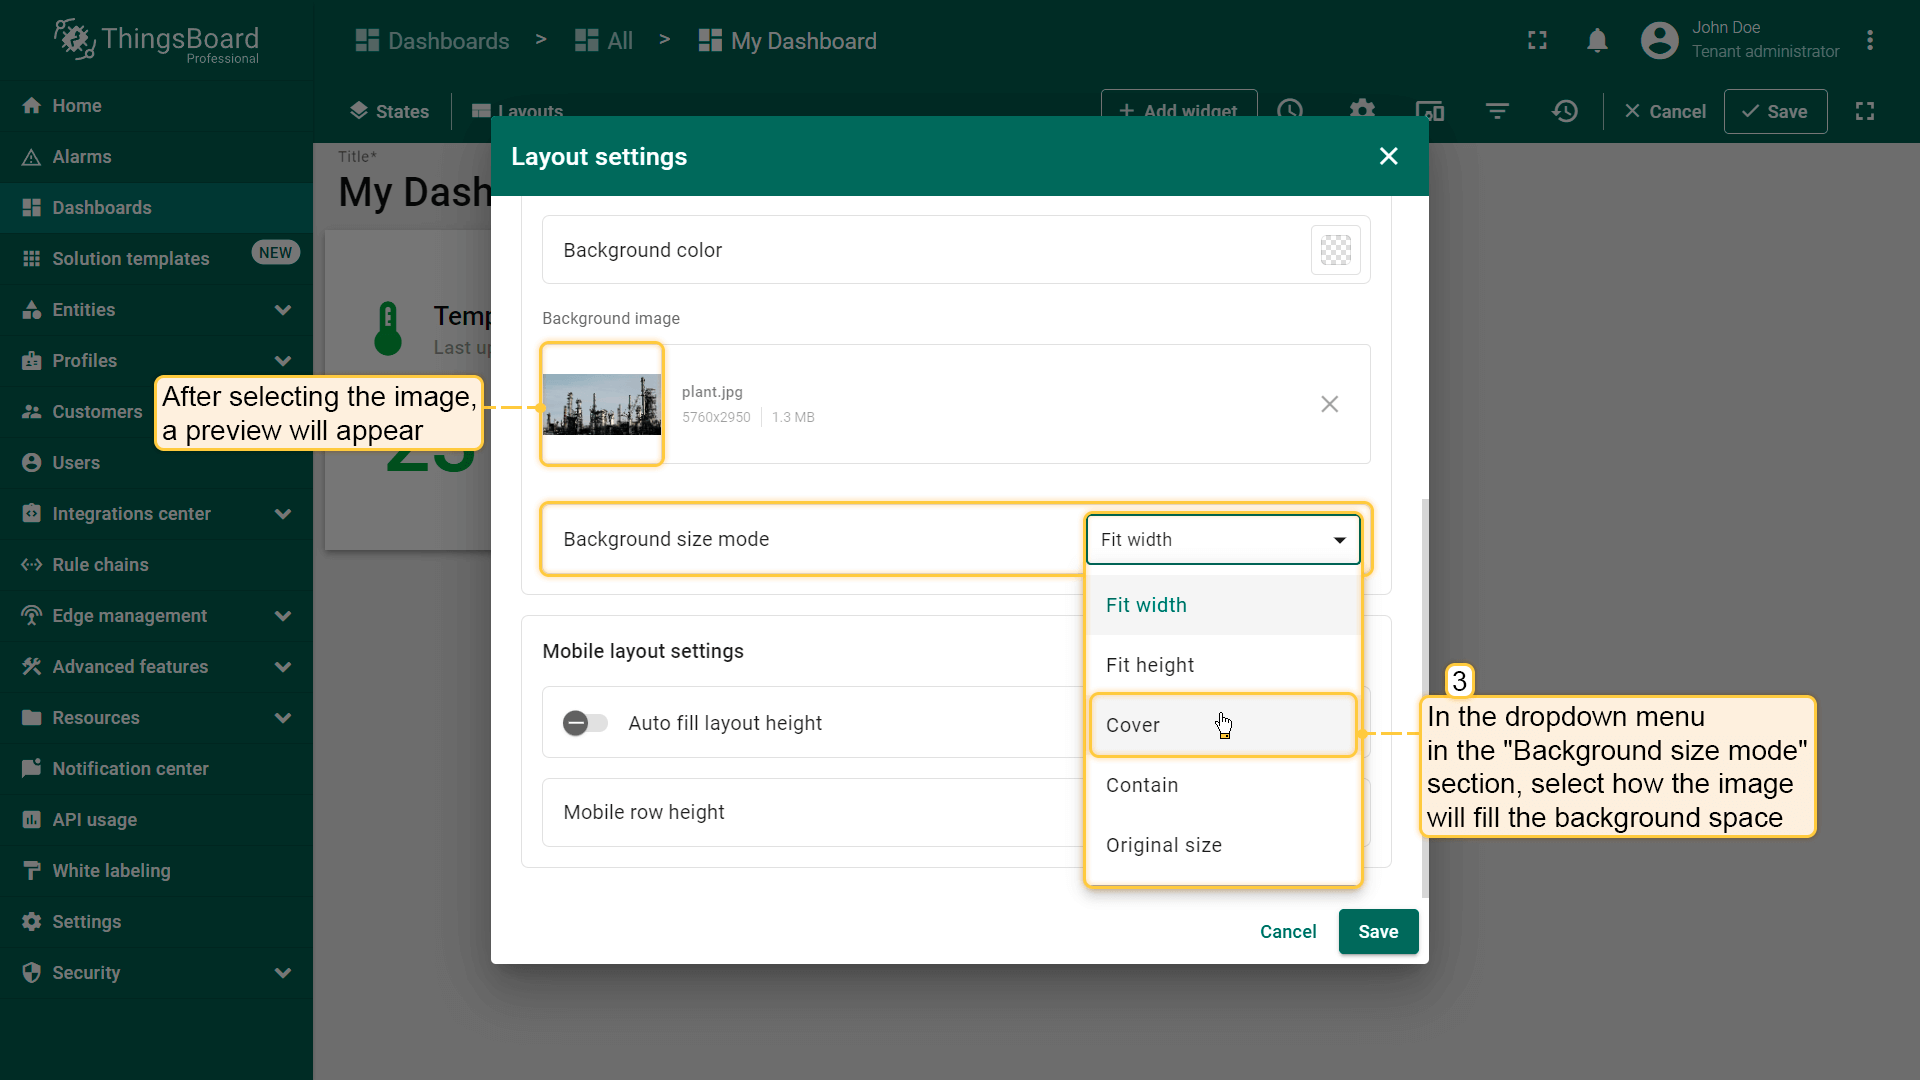The image size is (1920, 1080).
Task: Remove the plant.jpg background image
Action: click(1329, 404)
